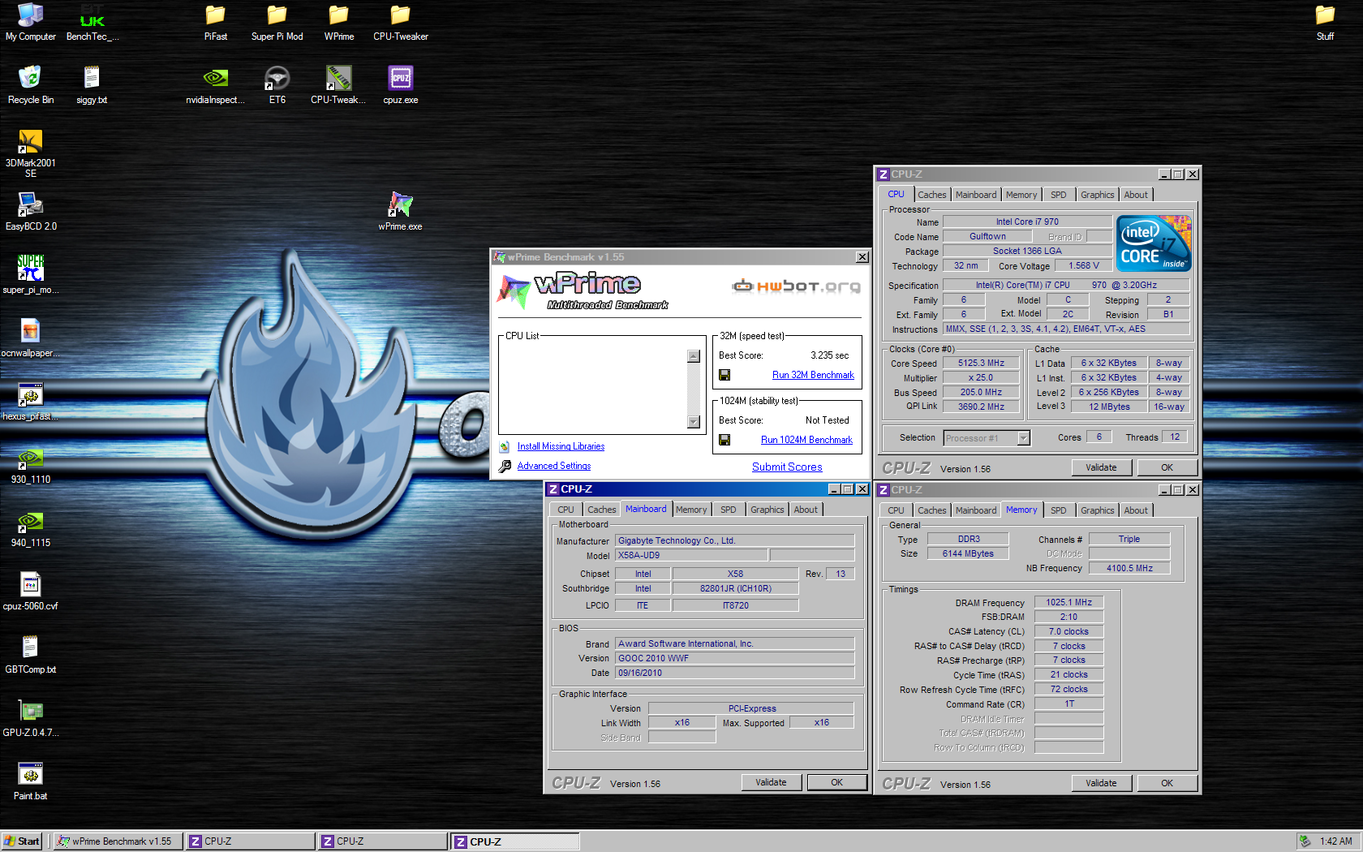Screen dimensions: 1363x852
Task: Open EasyBCD 2.0 icon
Action: (x=30, y=212)
